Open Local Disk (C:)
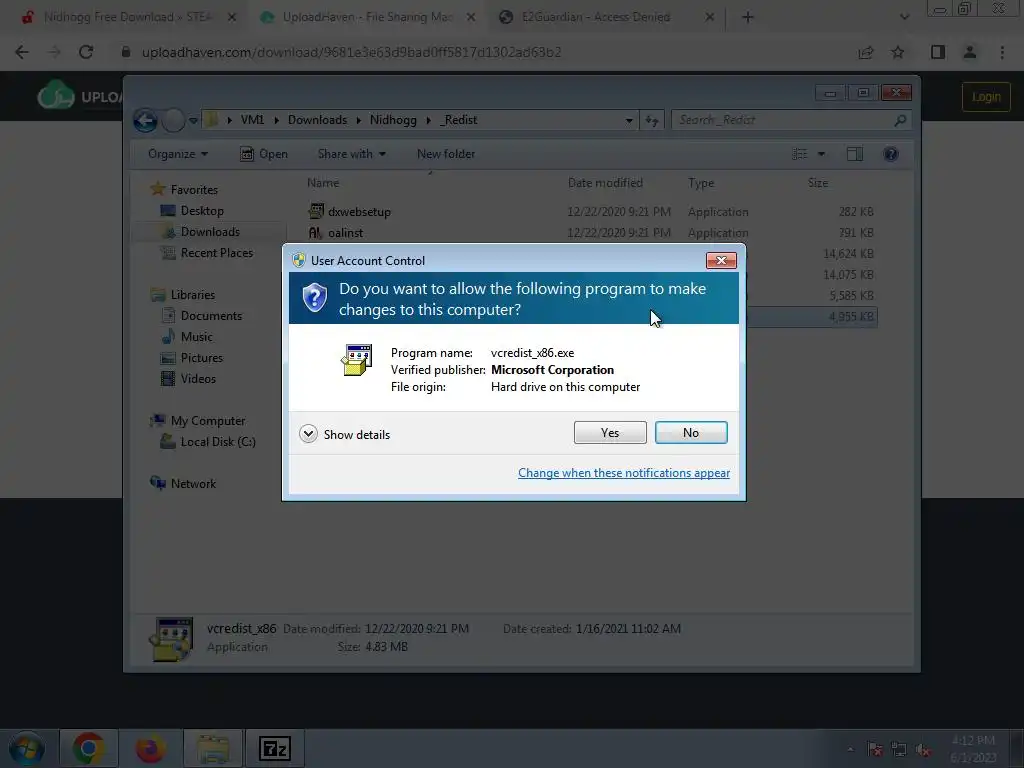 [217, 441]
